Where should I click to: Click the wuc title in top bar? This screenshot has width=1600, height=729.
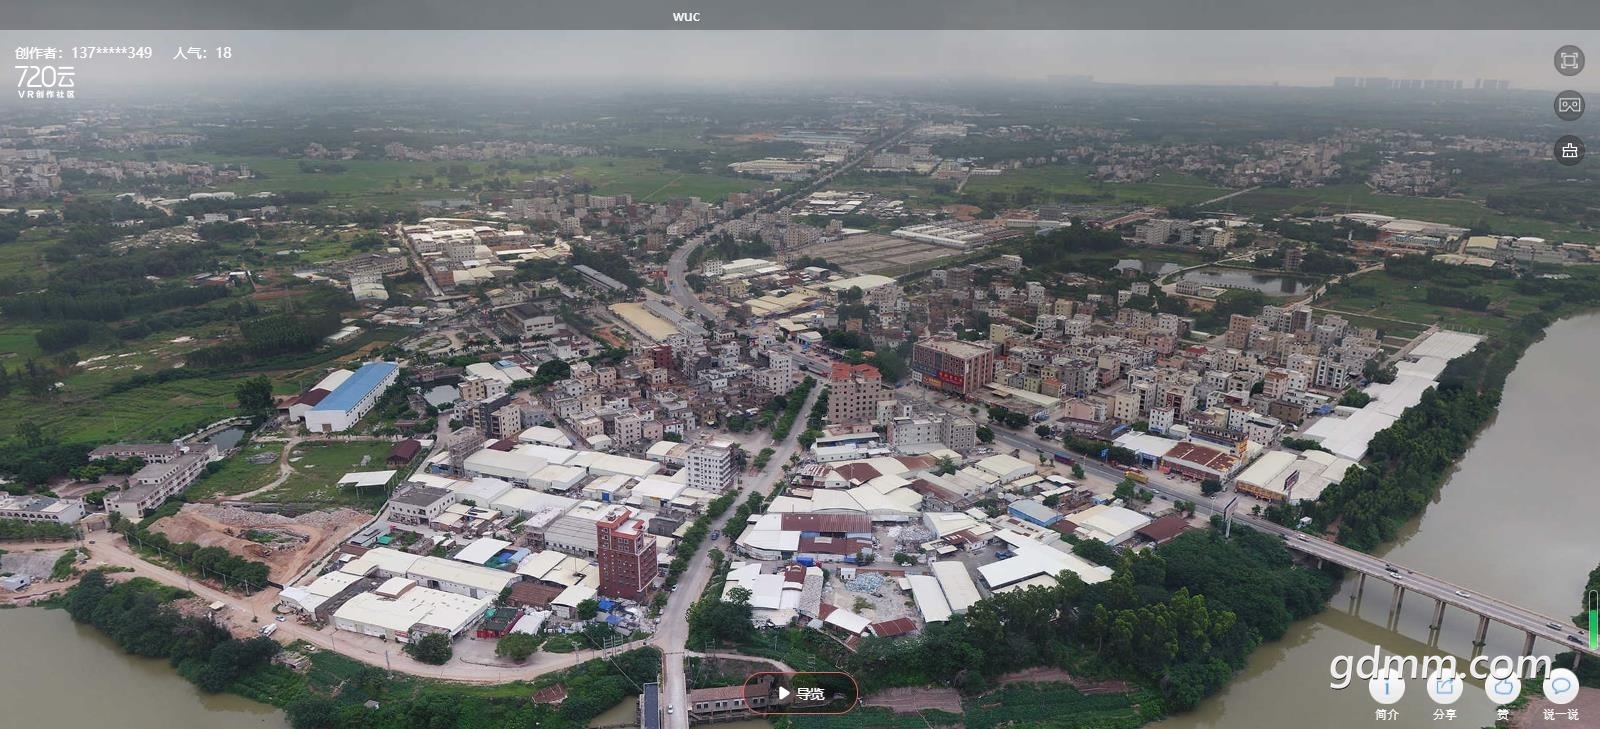point(686,16)
